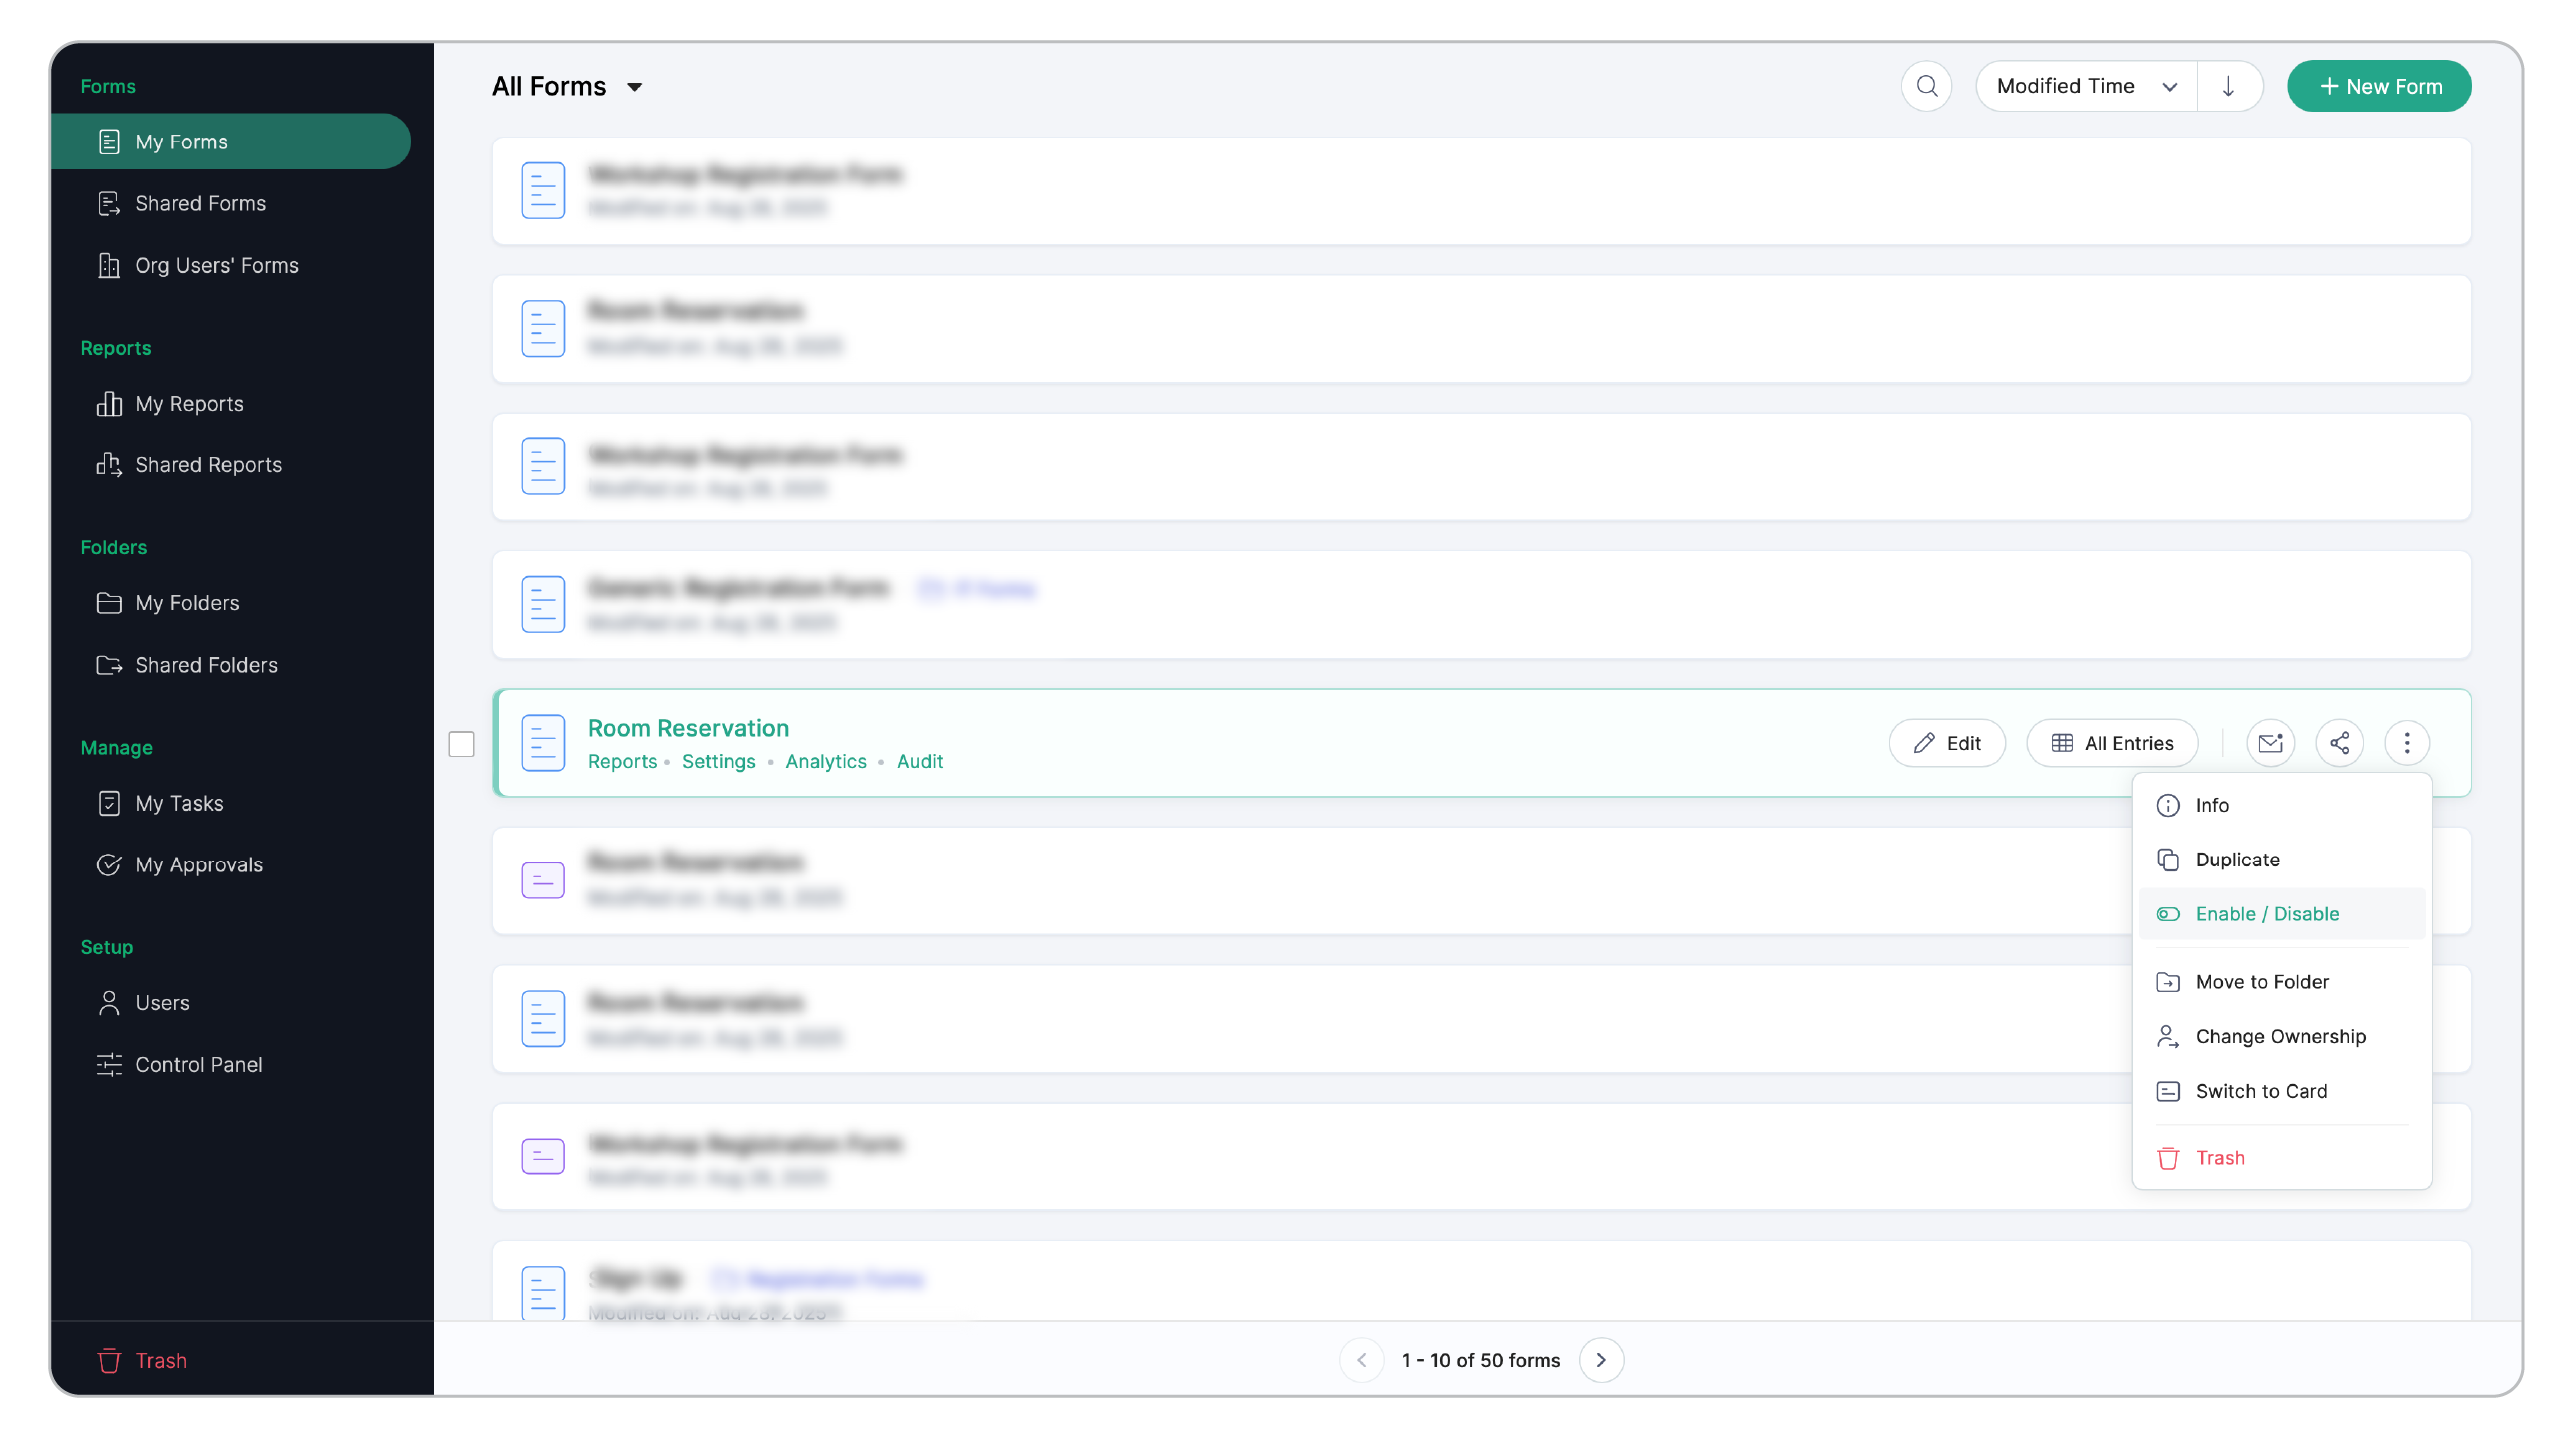Click the New Form button
Viewport: 2573px width, 1437px height.
pos(2378,87)
